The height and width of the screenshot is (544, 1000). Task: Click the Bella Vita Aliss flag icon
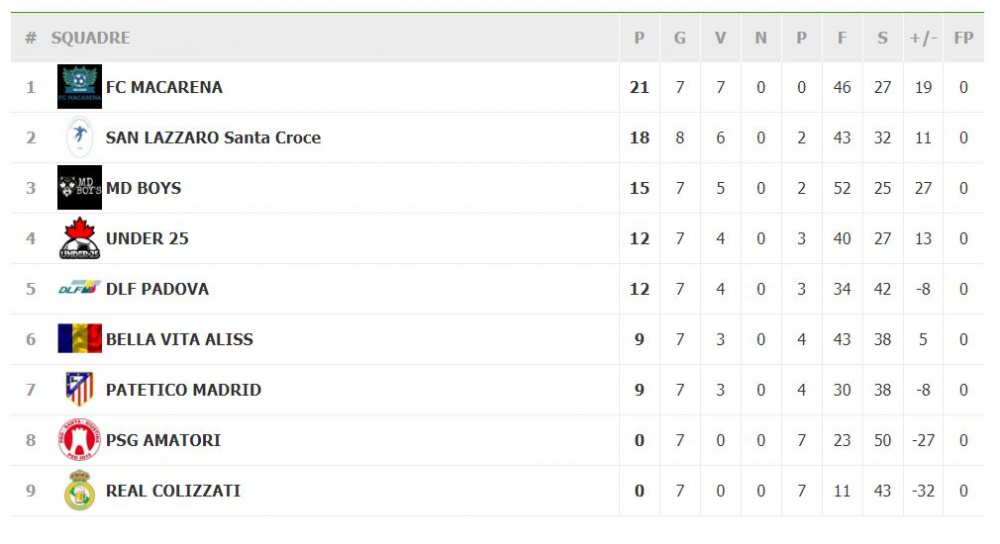[x=80, y=339]
